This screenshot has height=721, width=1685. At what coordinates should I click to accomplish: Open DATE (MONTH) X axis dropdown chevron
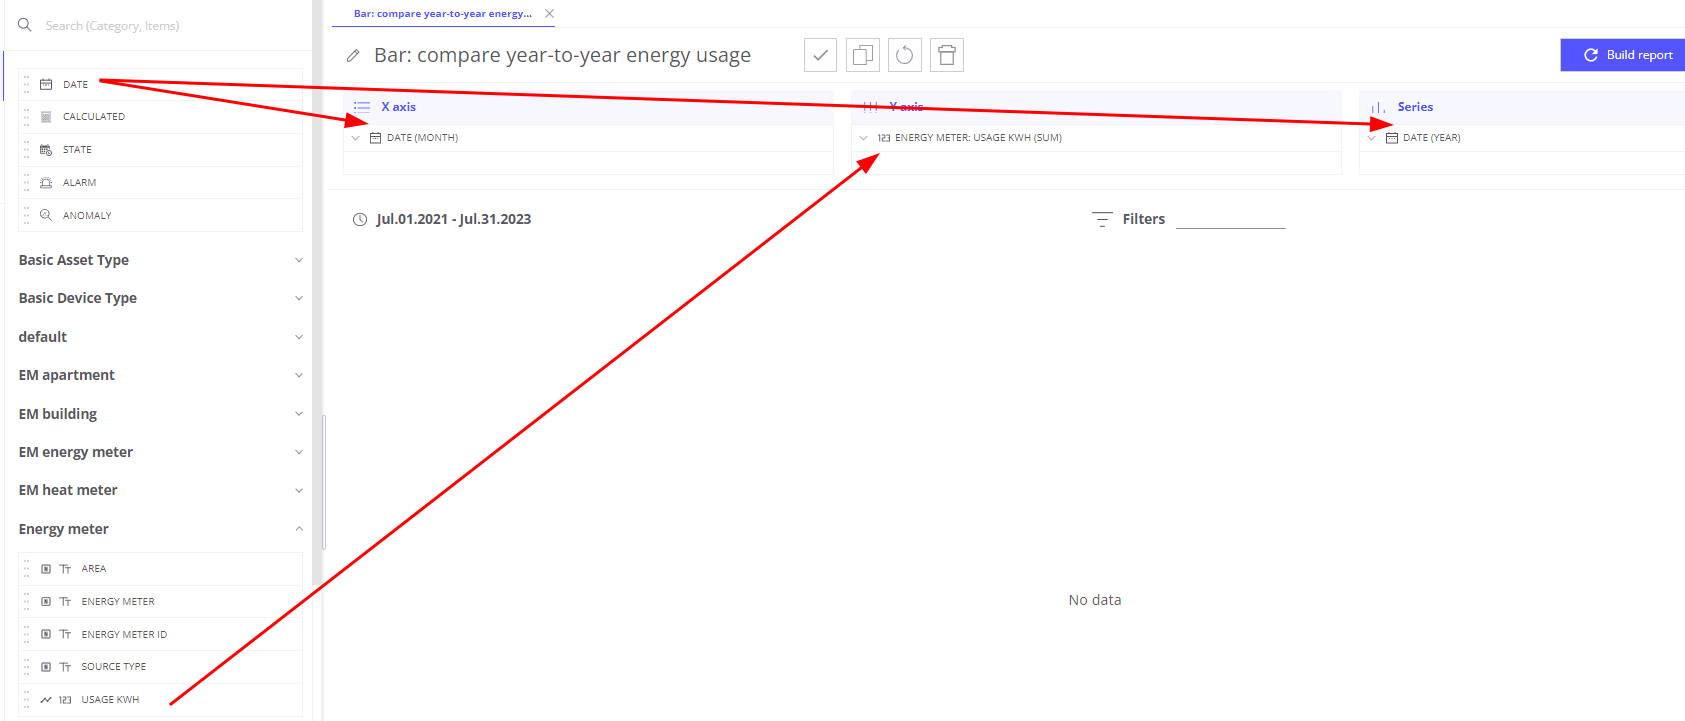tap(356, 138)
